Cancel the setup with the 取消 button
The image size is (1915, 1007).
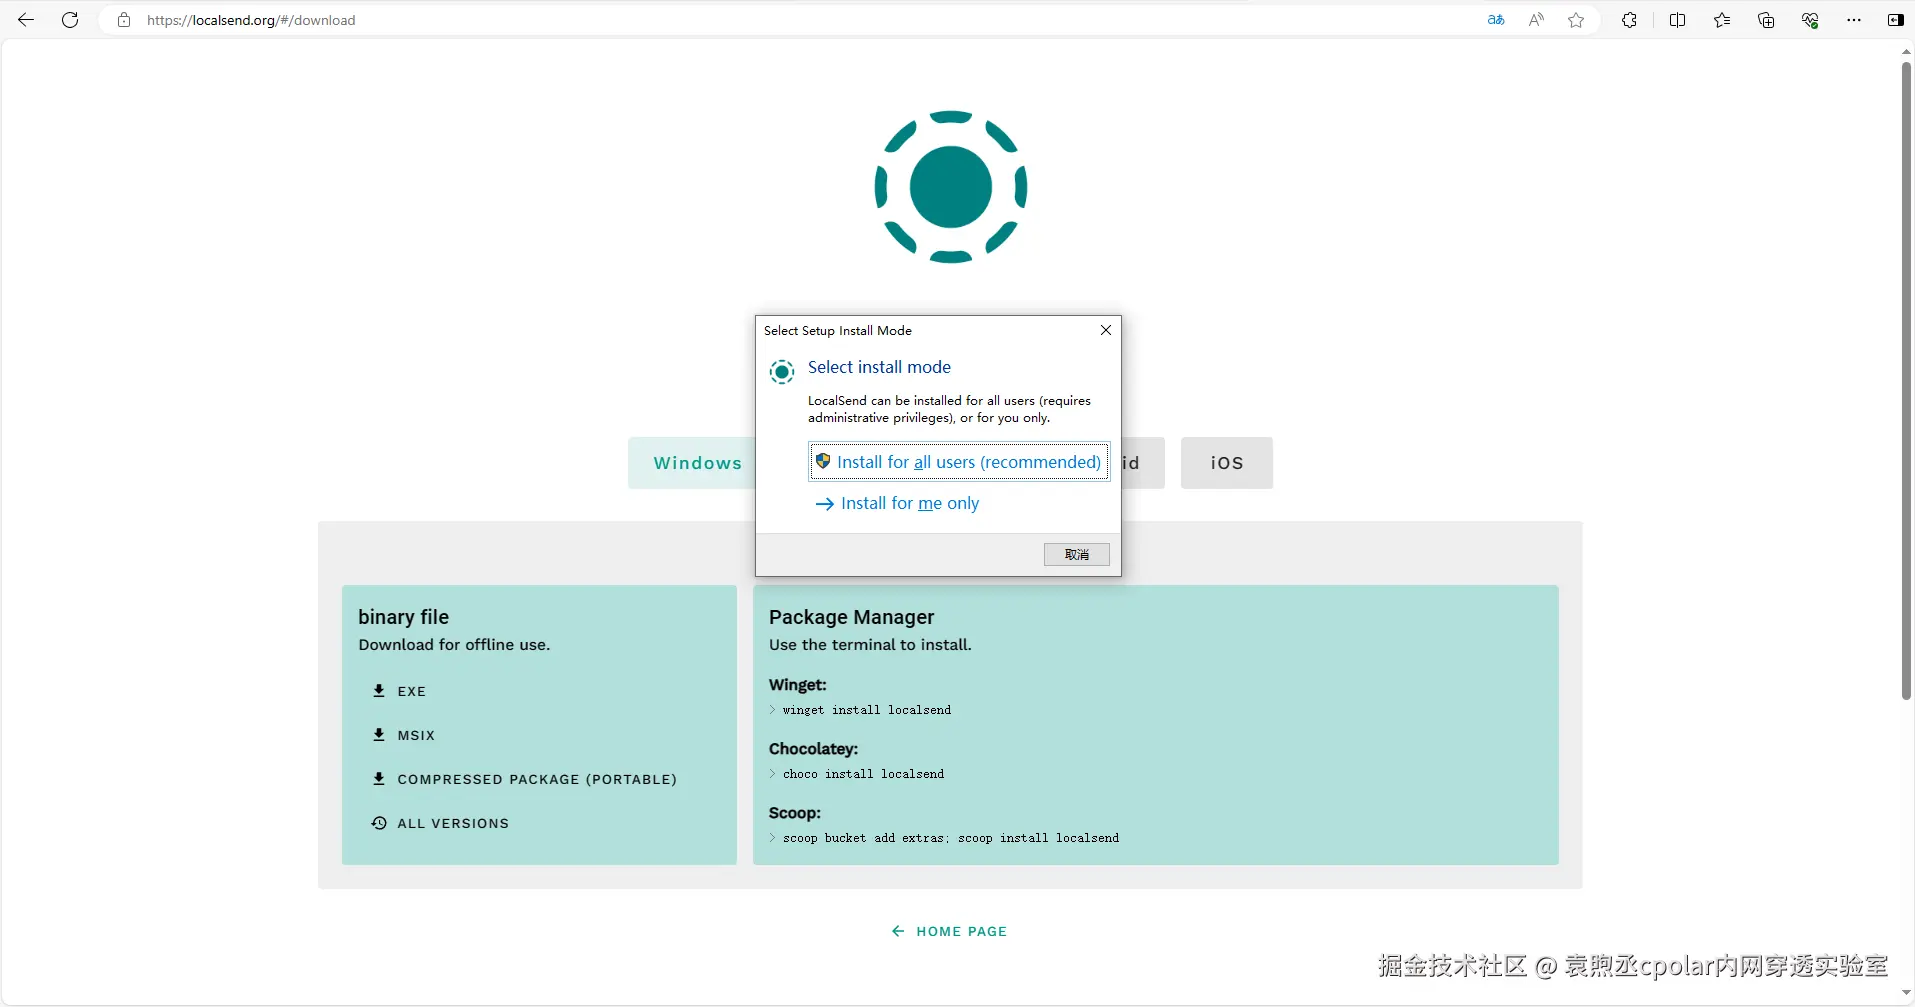pyautogui.click(x=1077, y=555)
